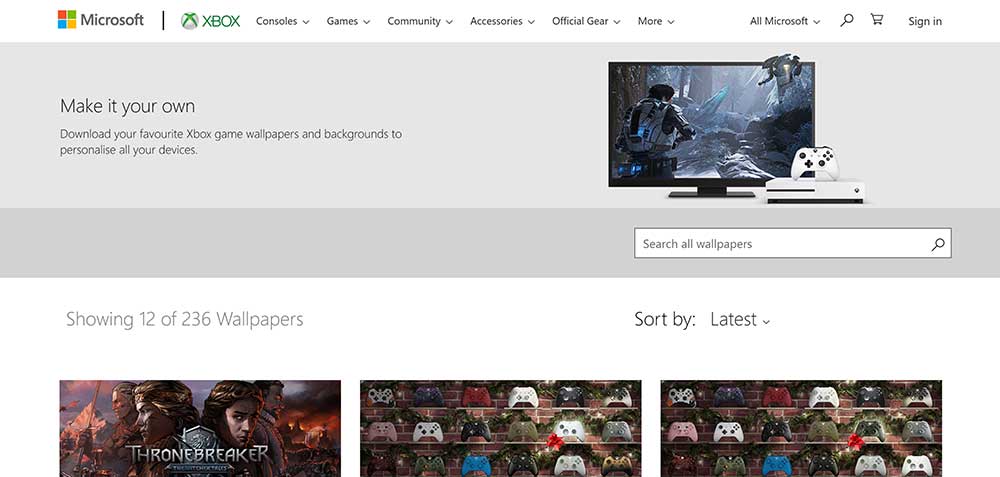Click the Sign in link
Screen dimensions: 1000x477
click(925, 21)
